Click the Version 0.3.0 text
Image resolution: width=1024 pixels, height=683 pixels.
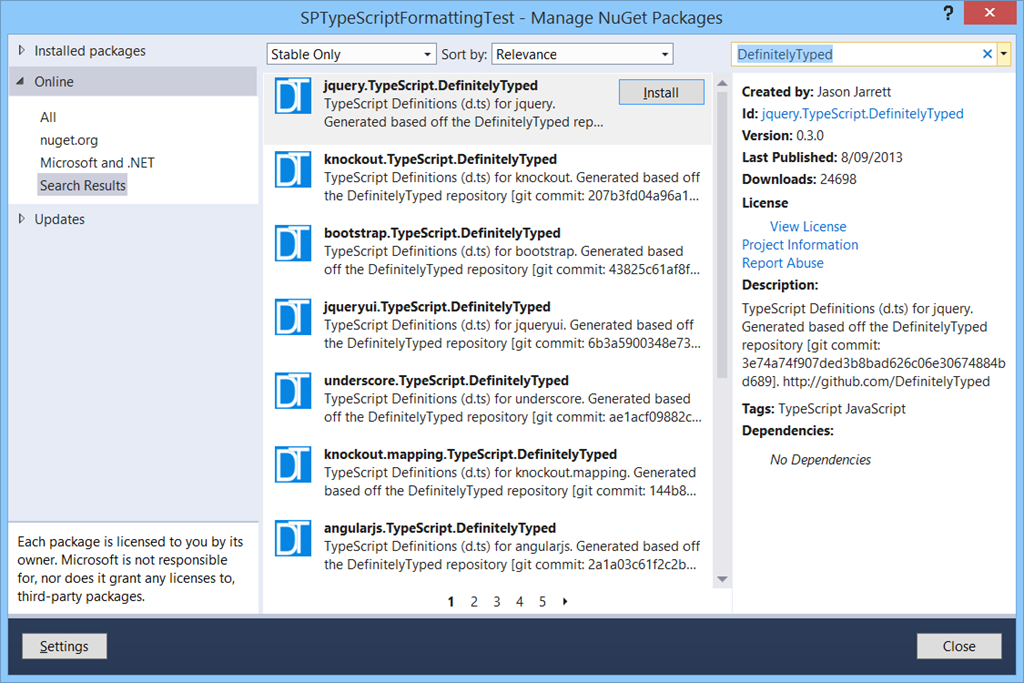[x=782, y=135]
